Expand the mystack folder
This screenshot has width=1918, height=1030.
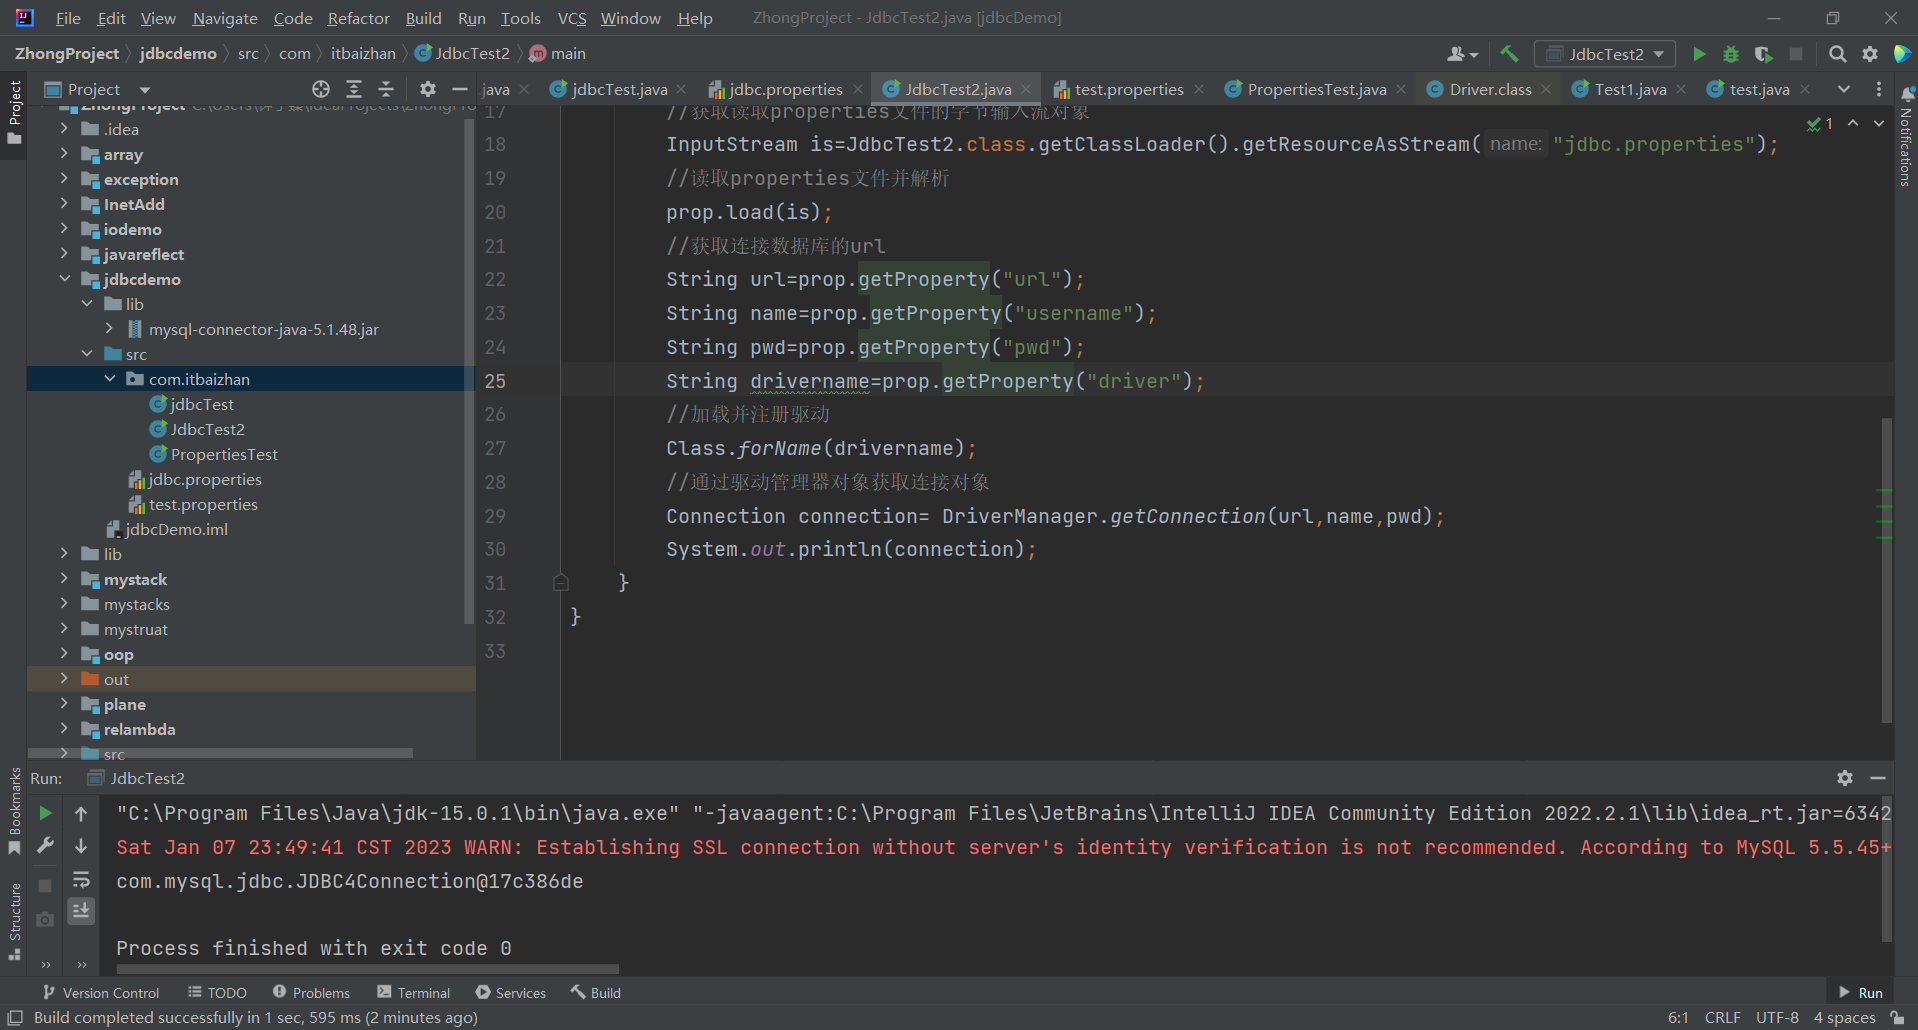point(64,579)
